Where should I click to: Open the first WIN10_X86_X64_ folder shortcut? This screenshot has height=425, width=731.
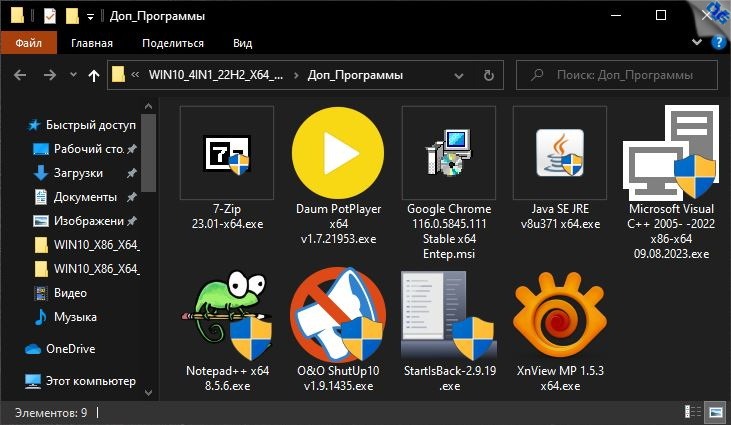pos(87,245)
